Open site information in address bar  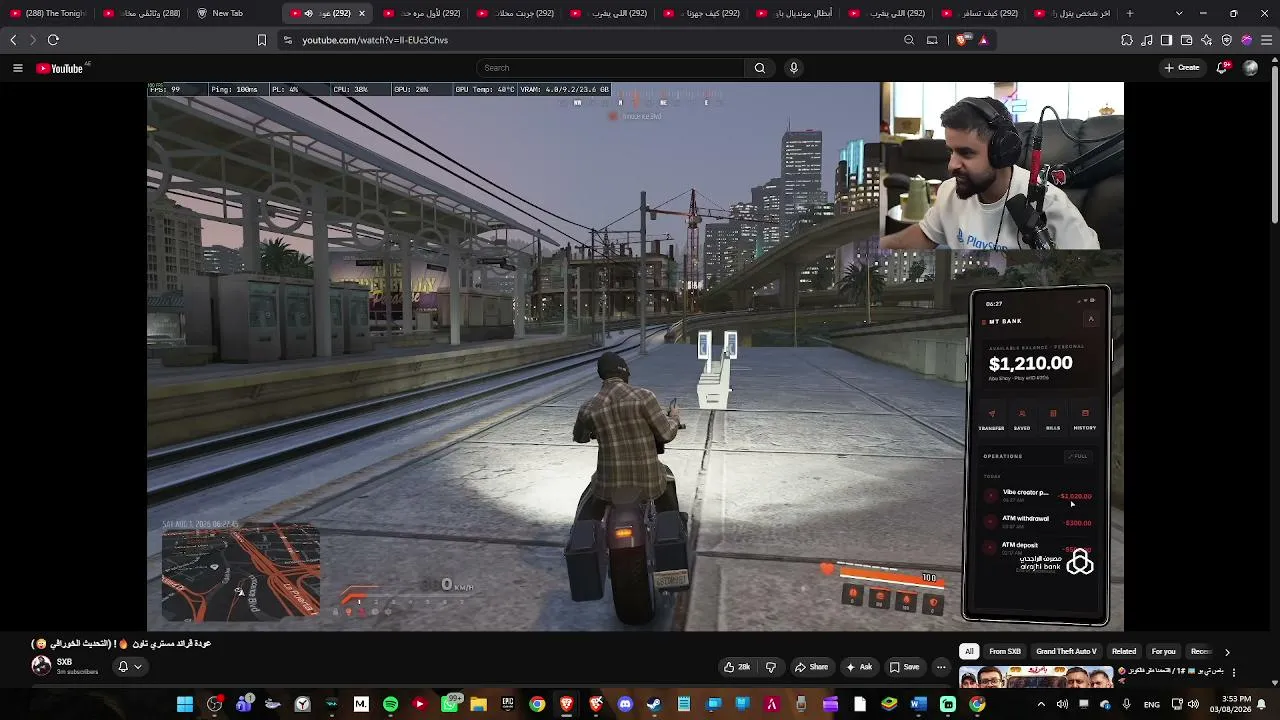pyautogui.click(x=288, y=40)
